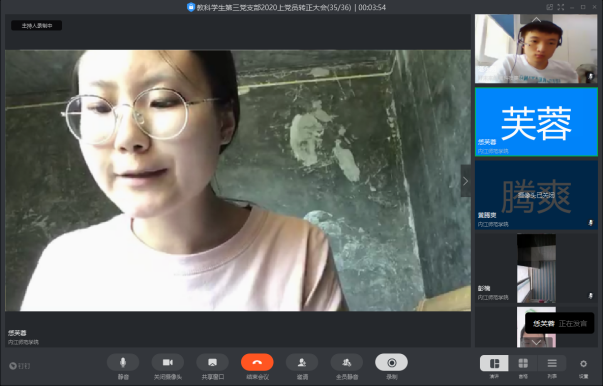Image resolution: width=603 pixels, height=387 pixels.
Task: Collapse participant panel with right chevron
Action: coord(466,181)
